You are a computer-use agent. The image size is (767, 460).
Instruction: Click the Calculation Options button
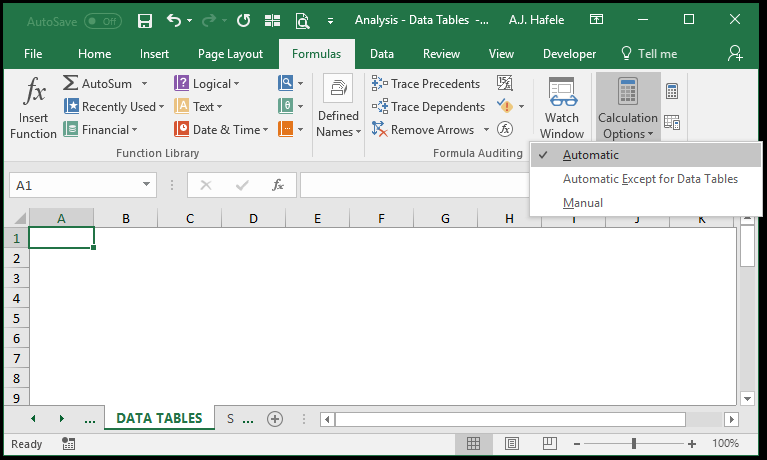point(628,108)
